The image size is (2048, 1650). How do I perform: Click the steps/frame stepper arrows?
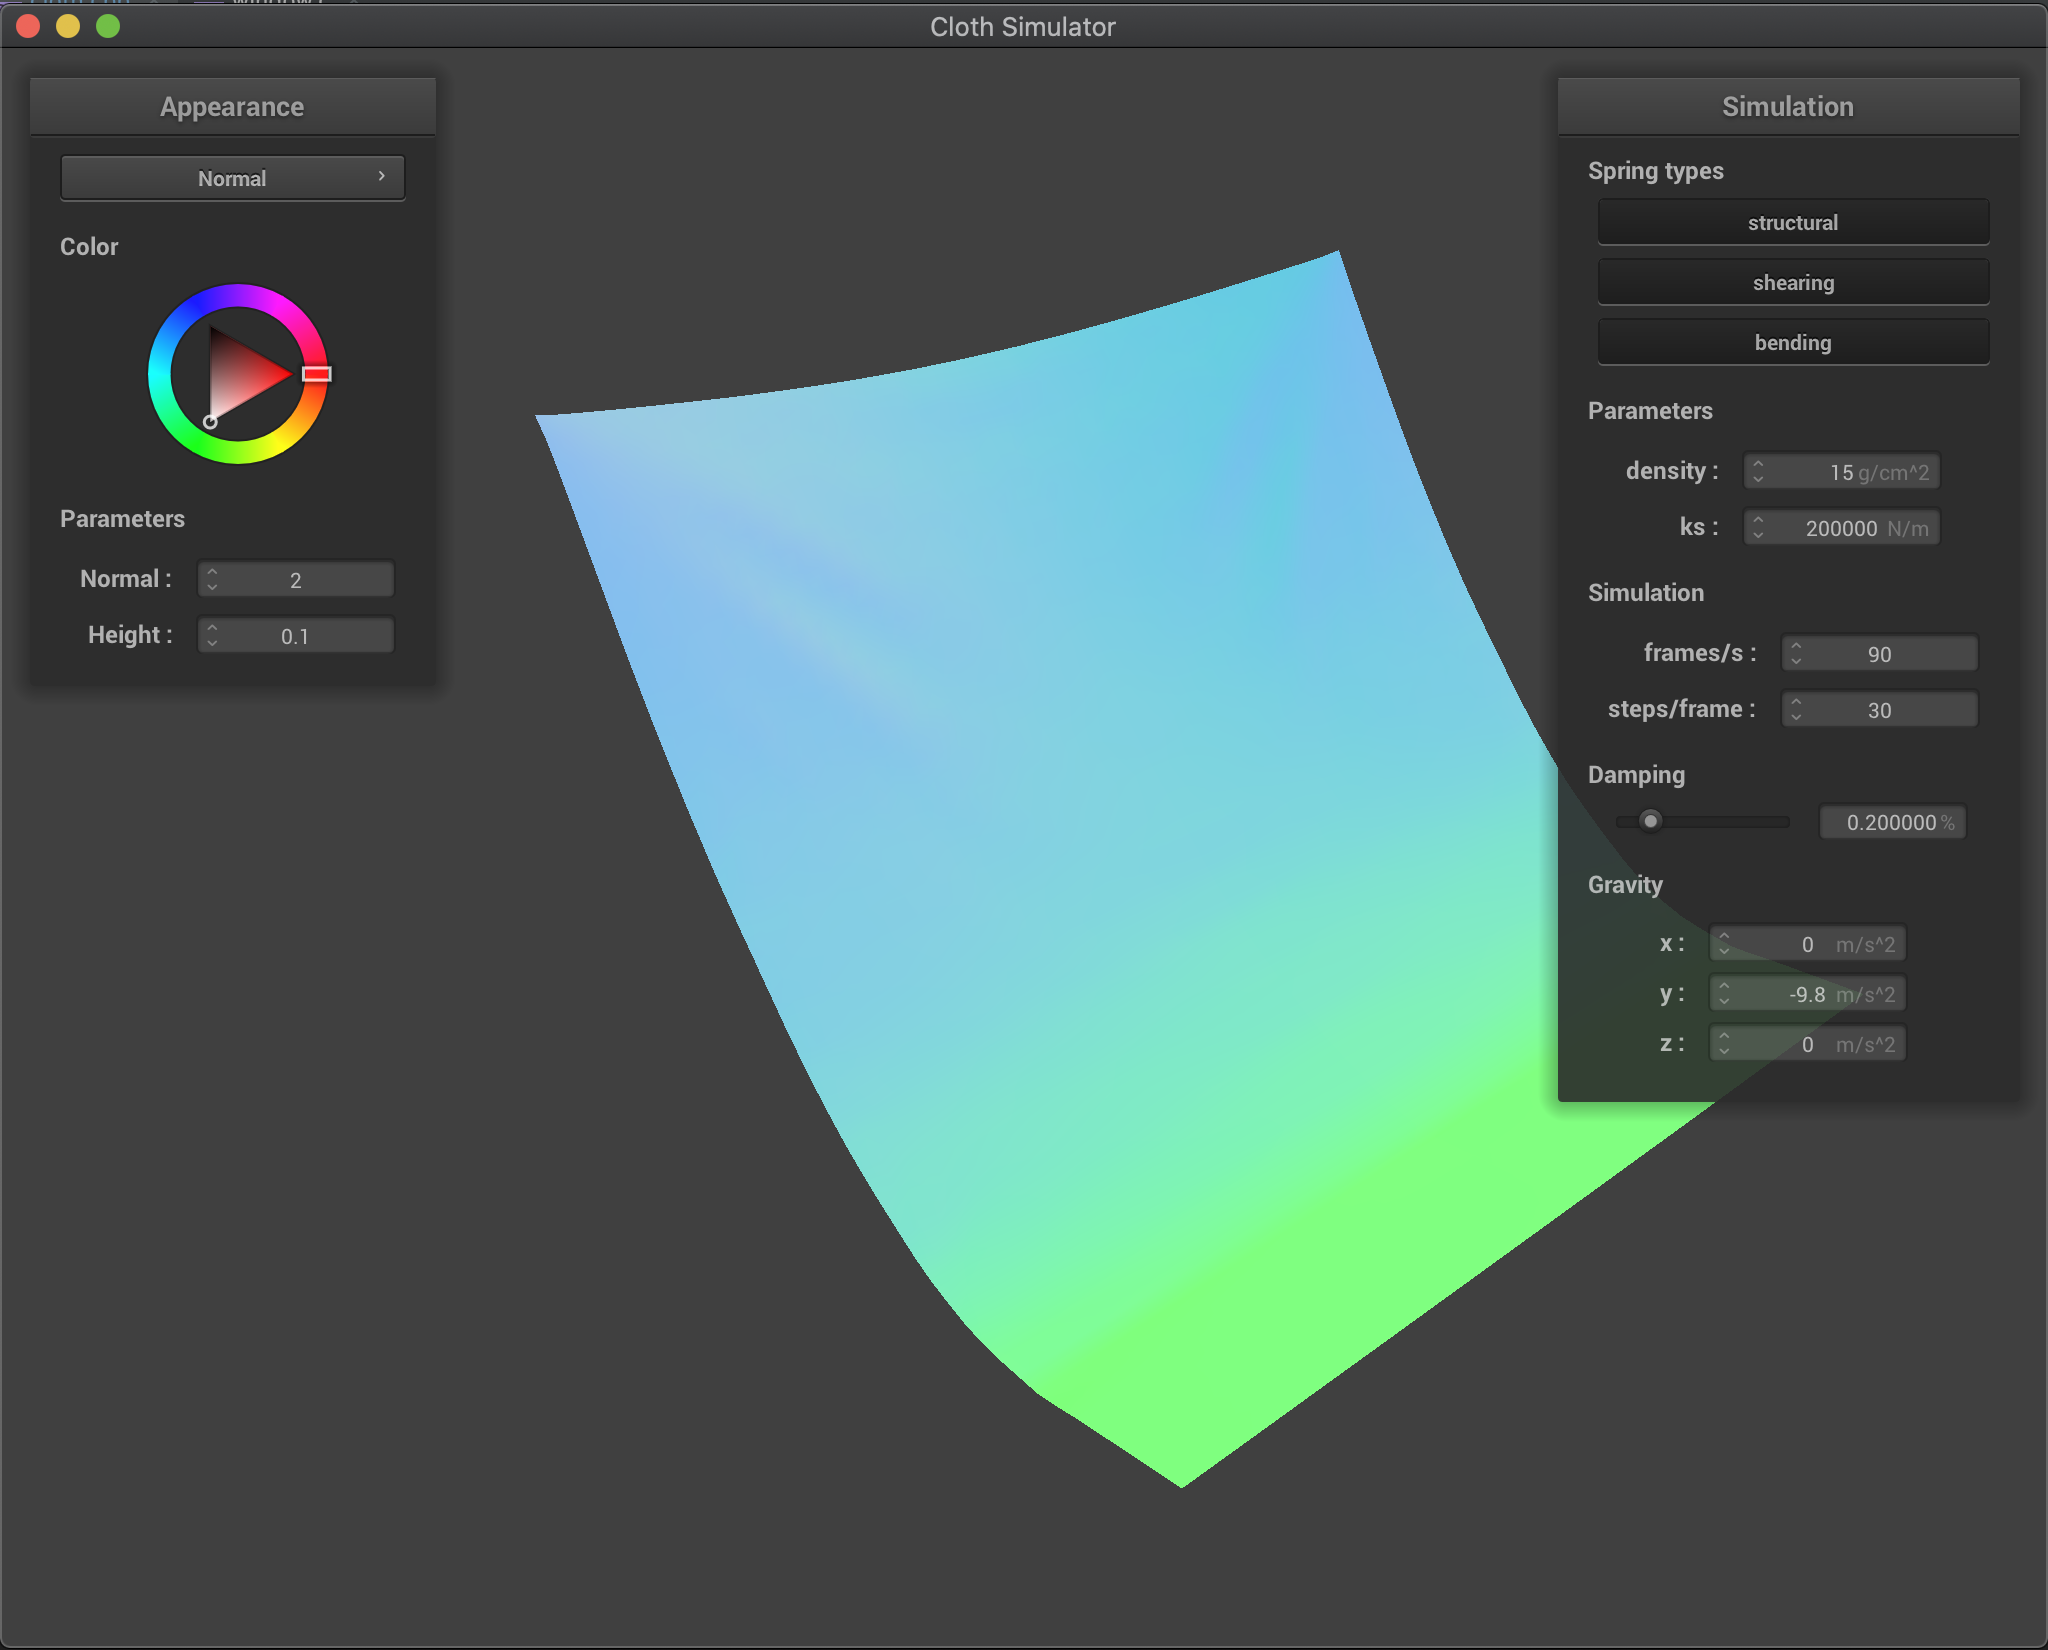pos(1796,709)
